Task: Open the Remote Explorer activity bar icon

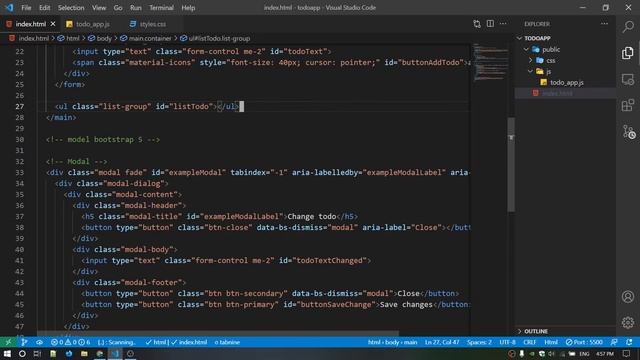Action: click(x=628, y=79)
